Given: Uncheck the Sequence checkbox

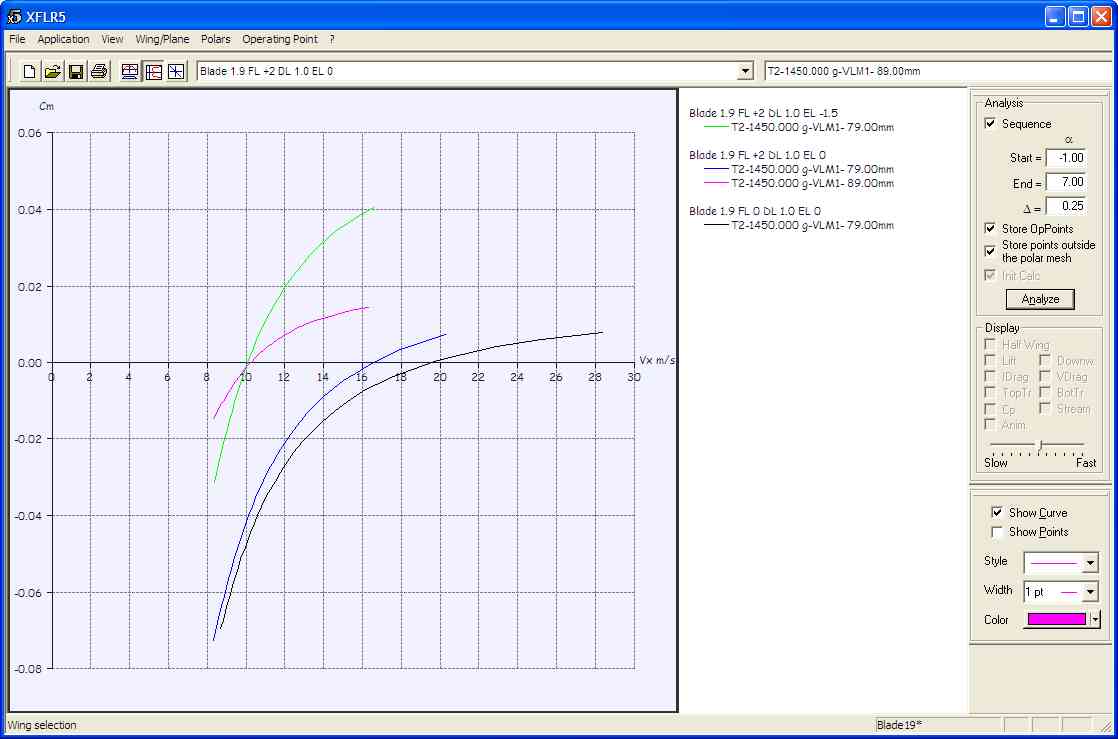Looking at the screenshot, I should 990,124.
